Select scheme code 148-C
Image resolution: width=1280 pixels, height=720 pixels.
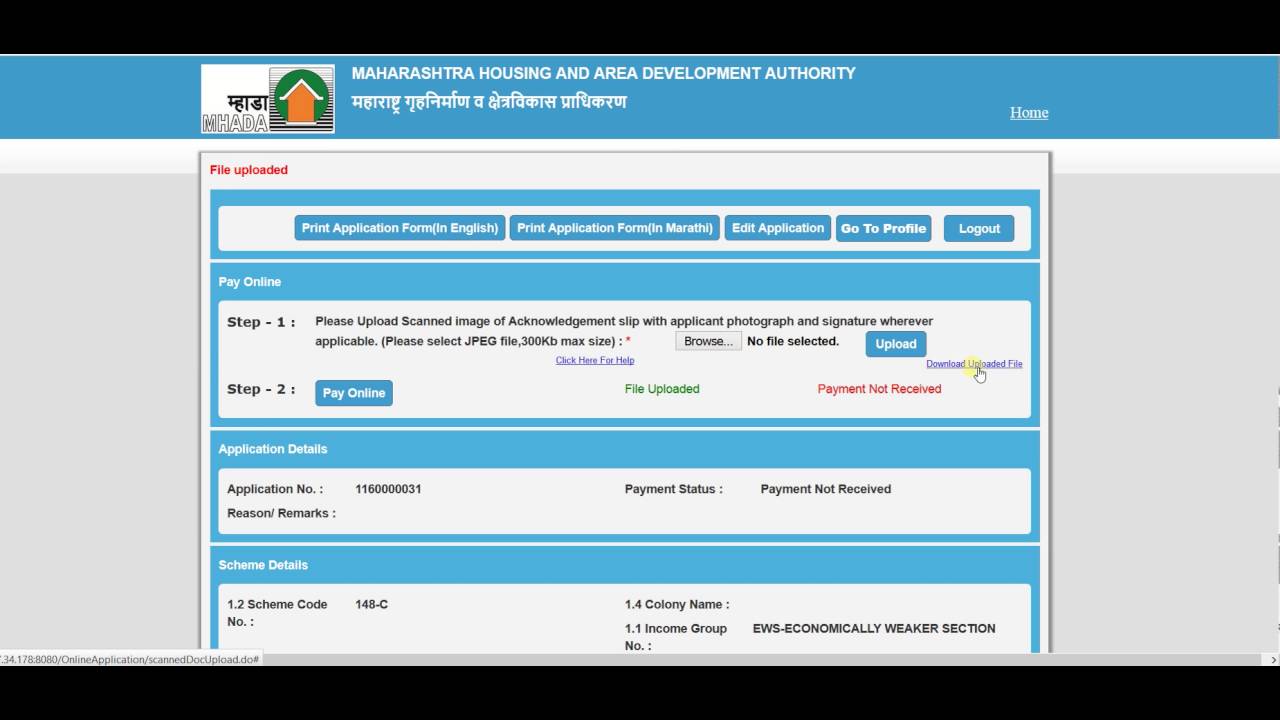[x=372, y=604]
